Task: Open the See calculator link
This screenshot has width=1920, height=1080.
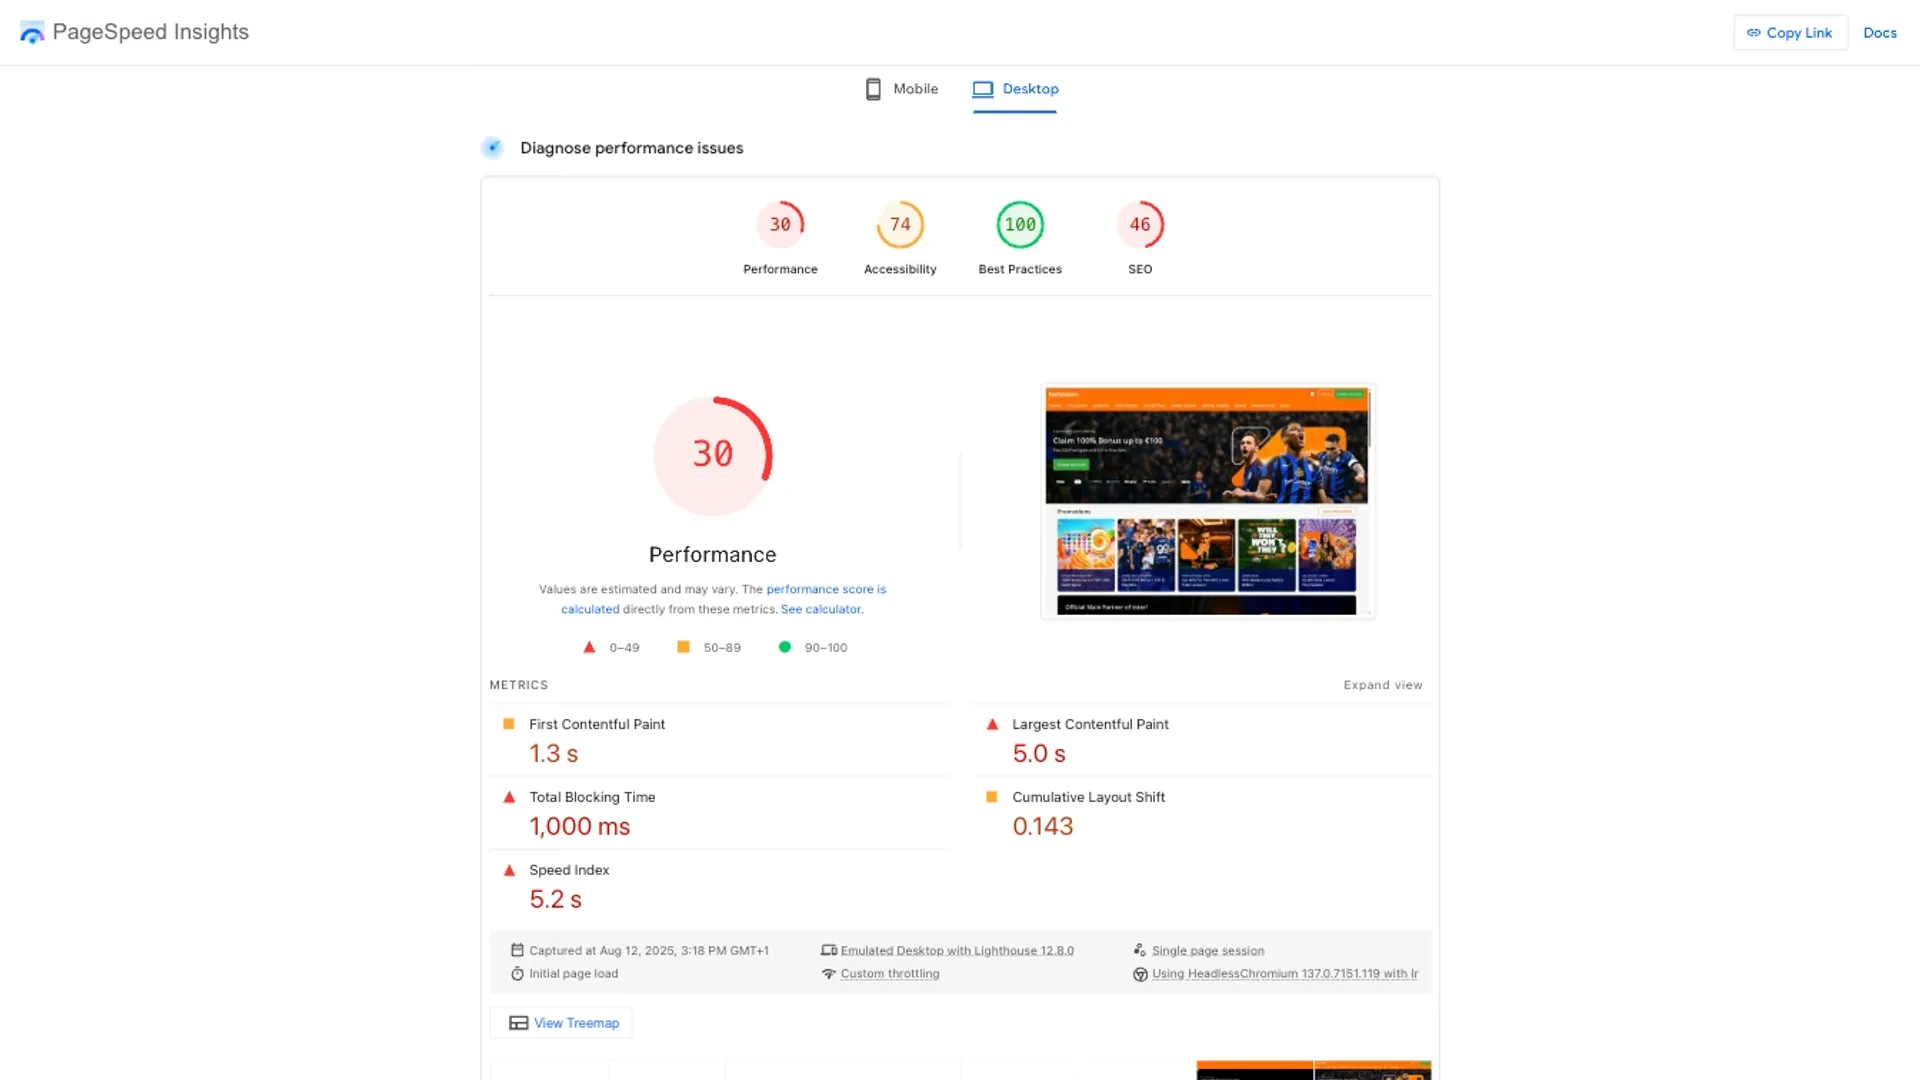Action: pos(820,609)
